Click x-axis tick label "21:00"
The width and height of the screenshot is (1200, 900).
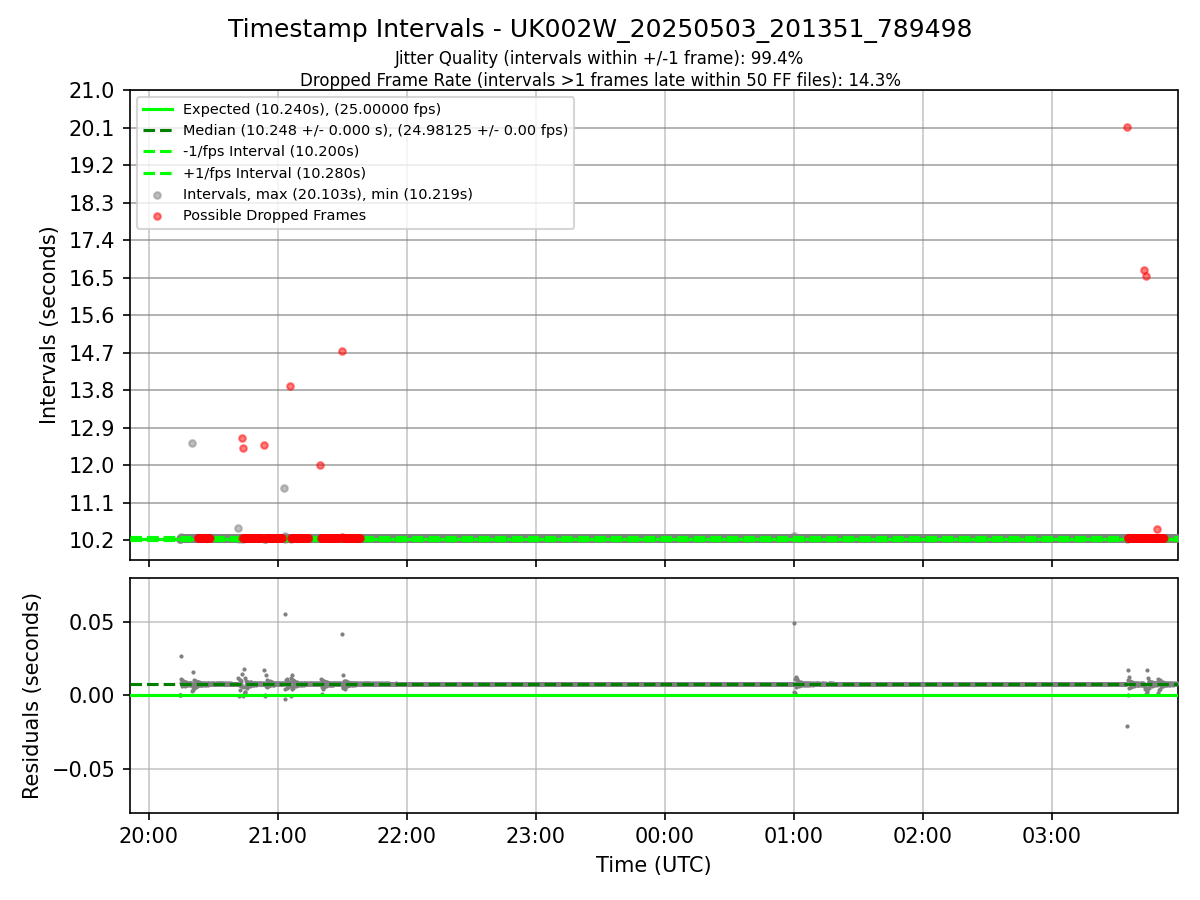(x=278, y=834)
